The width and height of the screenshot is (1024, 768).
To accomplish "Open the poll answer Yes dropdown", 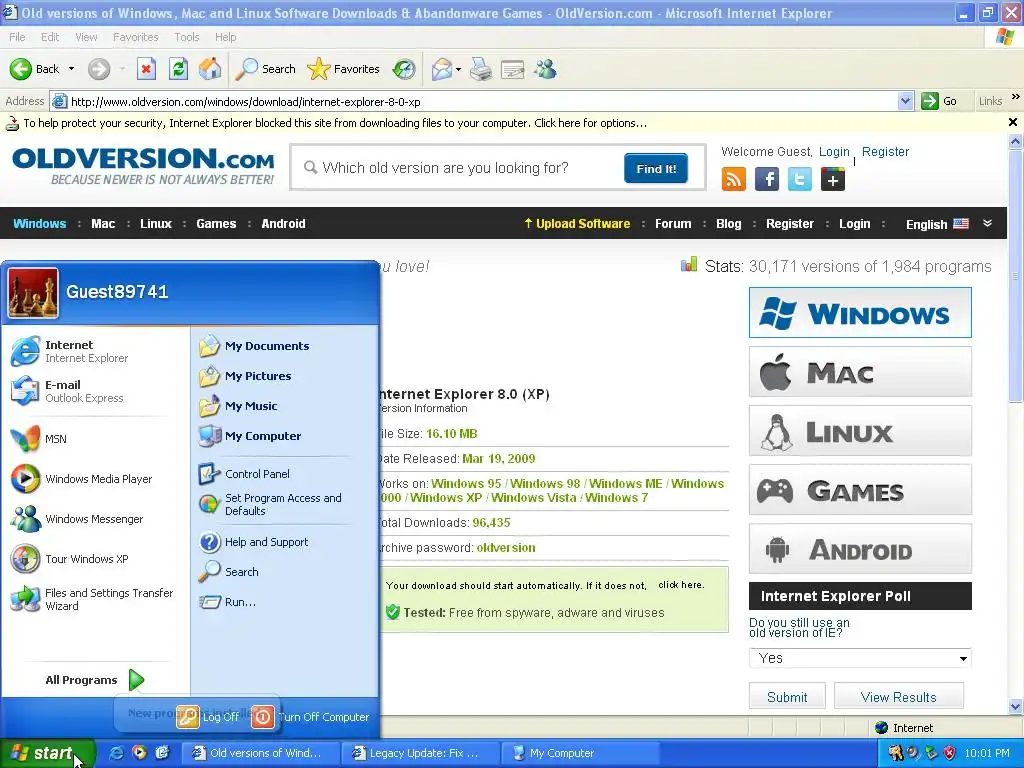I will 860,658.
